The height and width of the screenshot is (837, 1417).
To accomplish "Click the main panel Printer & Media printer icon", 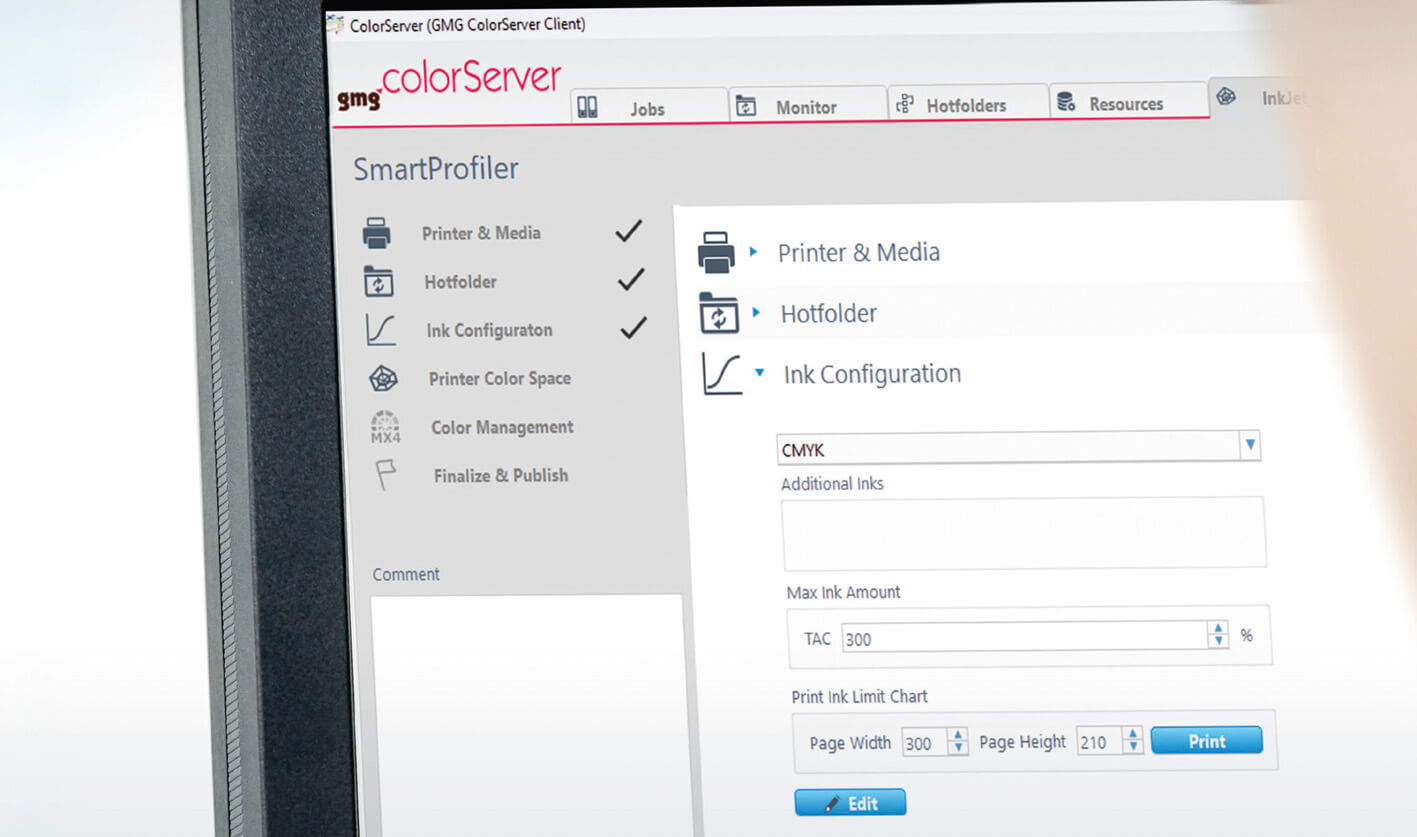I will [x=716, y=252].
